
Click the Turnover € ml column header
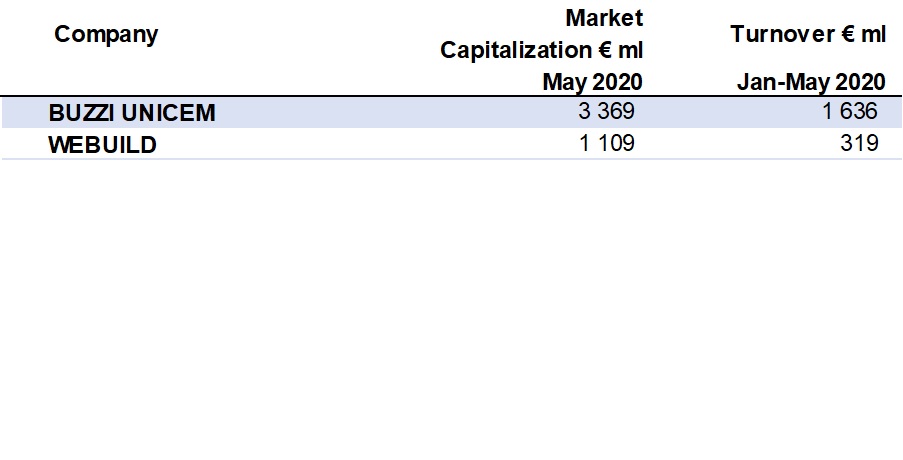[x=808, y=34]
